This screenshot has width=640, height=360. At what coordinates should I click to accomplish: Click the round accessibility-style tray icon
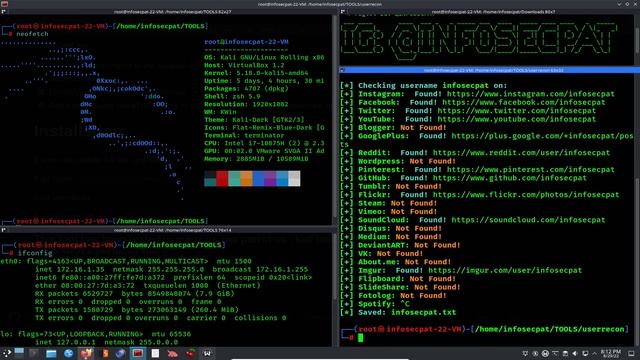tap(545, 353)
